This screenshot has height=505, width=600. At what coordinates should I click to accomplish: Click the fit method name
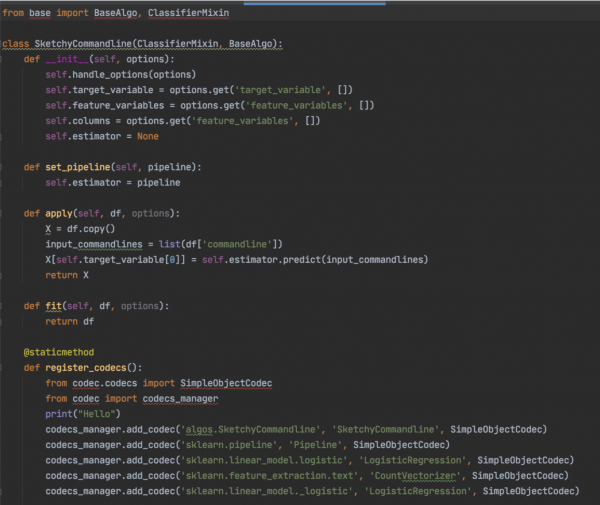click(x=54, y=306)
